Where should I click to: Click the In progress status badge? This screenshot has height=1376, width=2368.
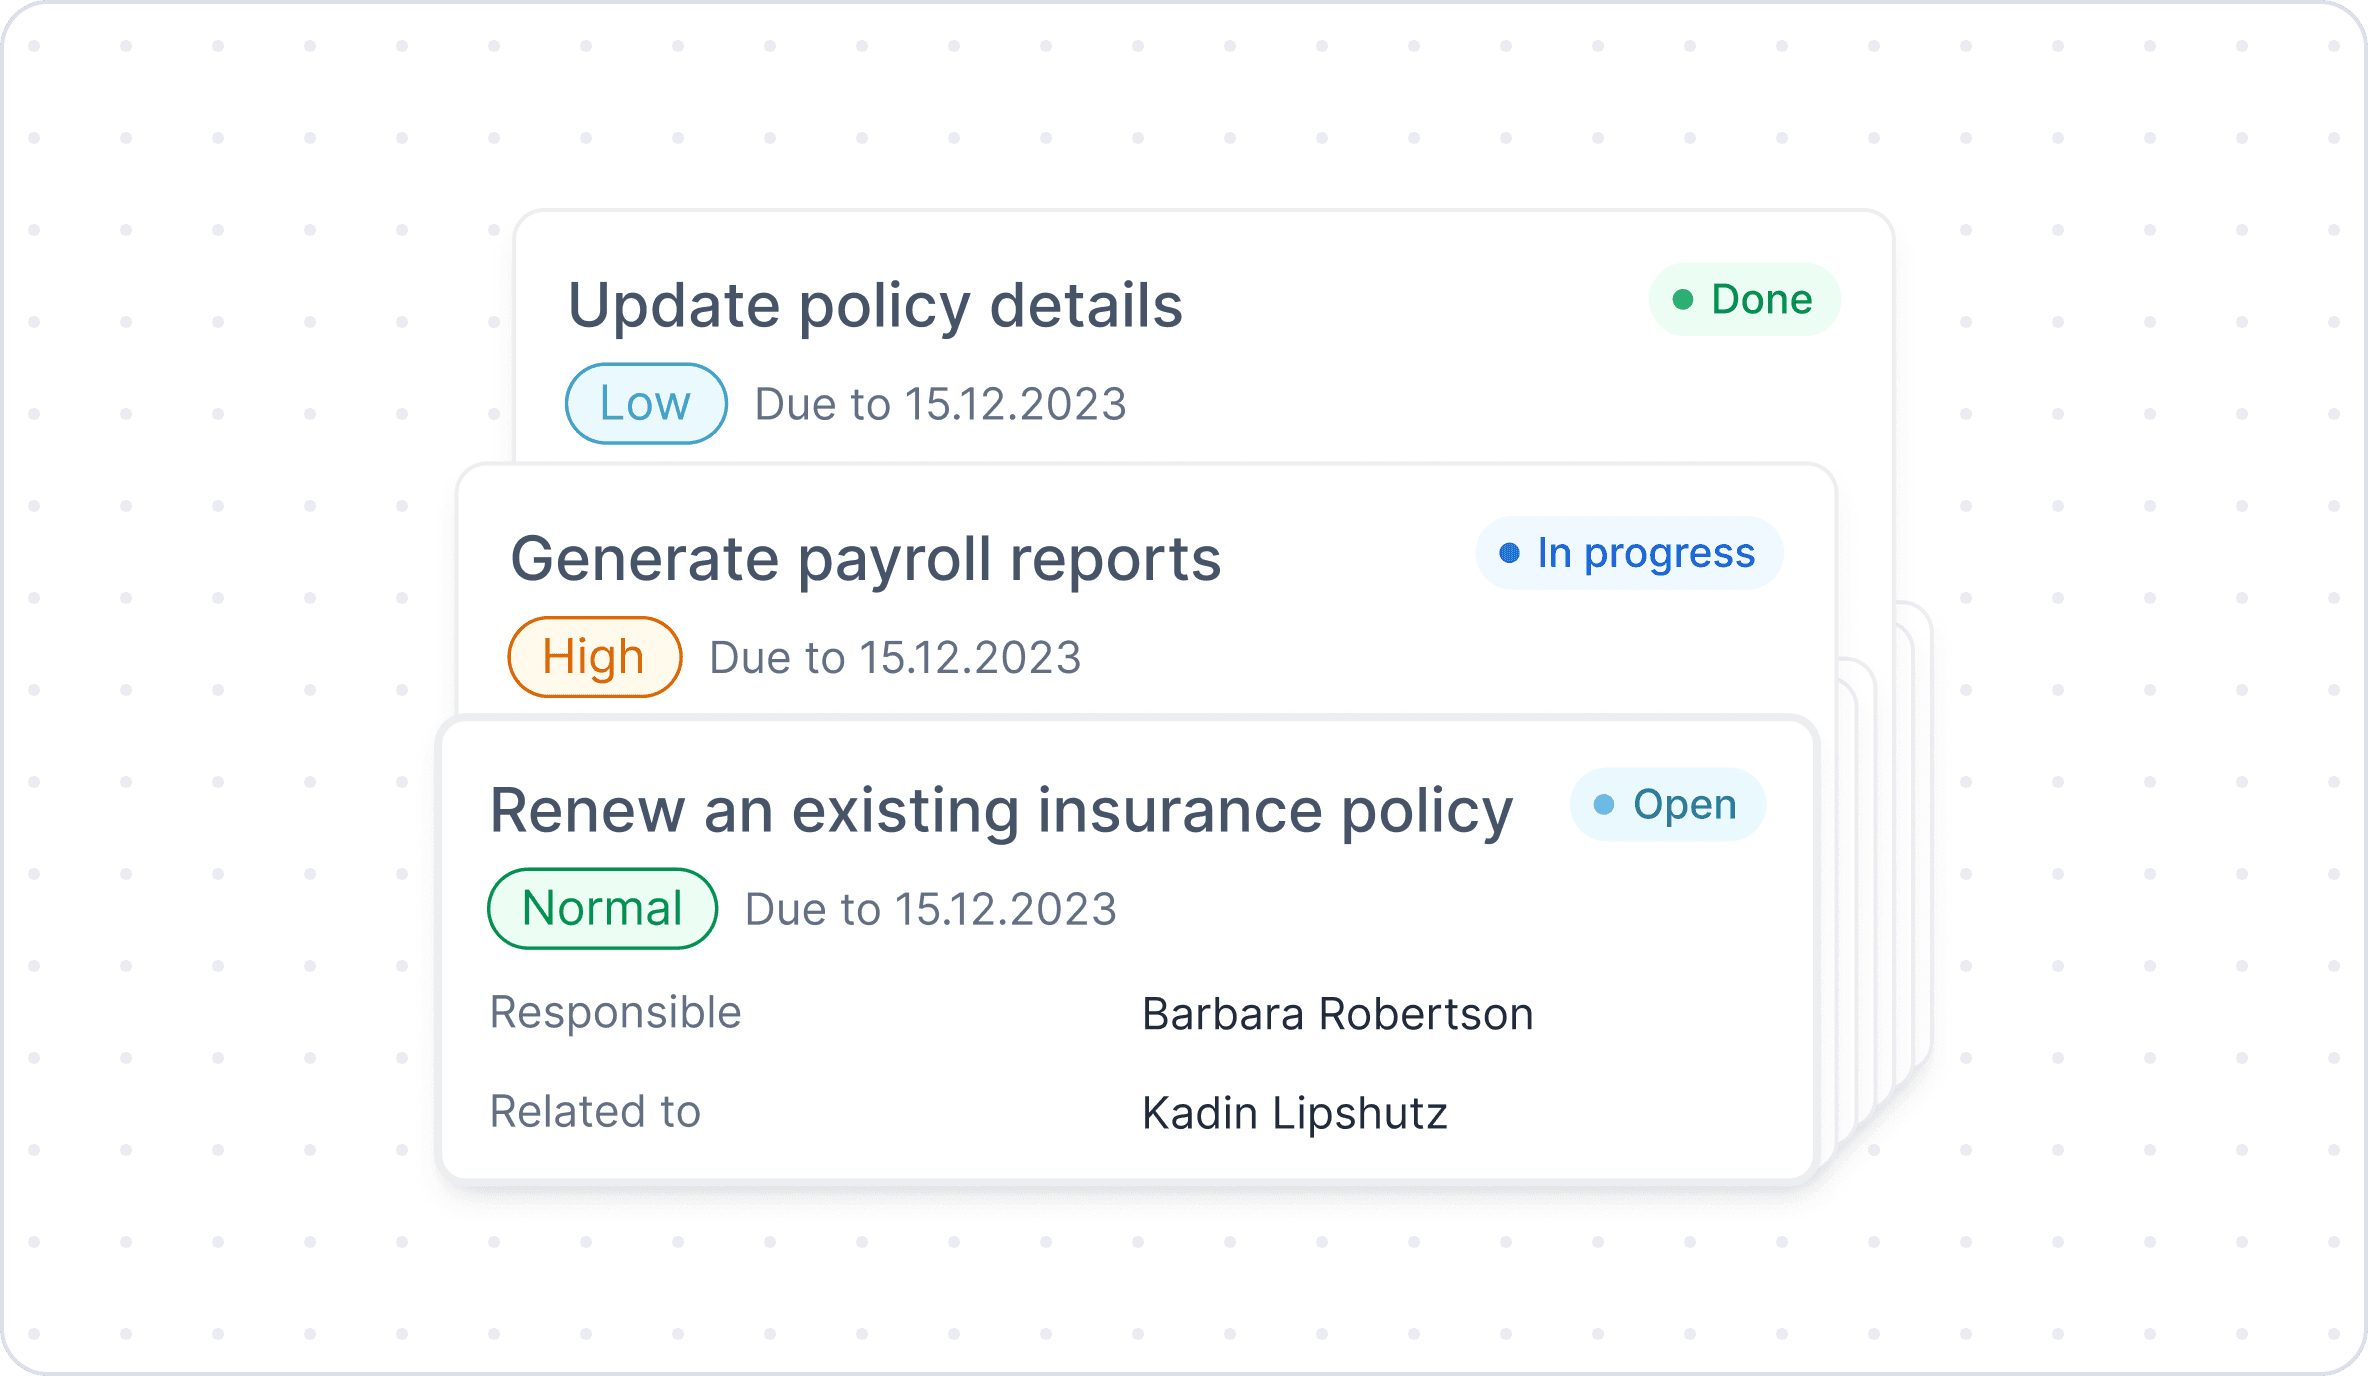click(1629, 553)
